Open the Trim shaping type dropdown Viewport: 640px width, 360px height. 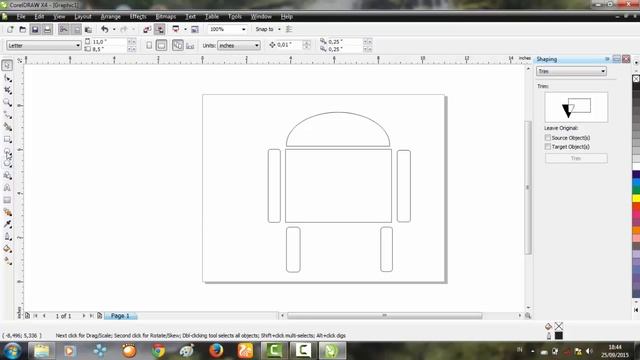click(571, 71)
